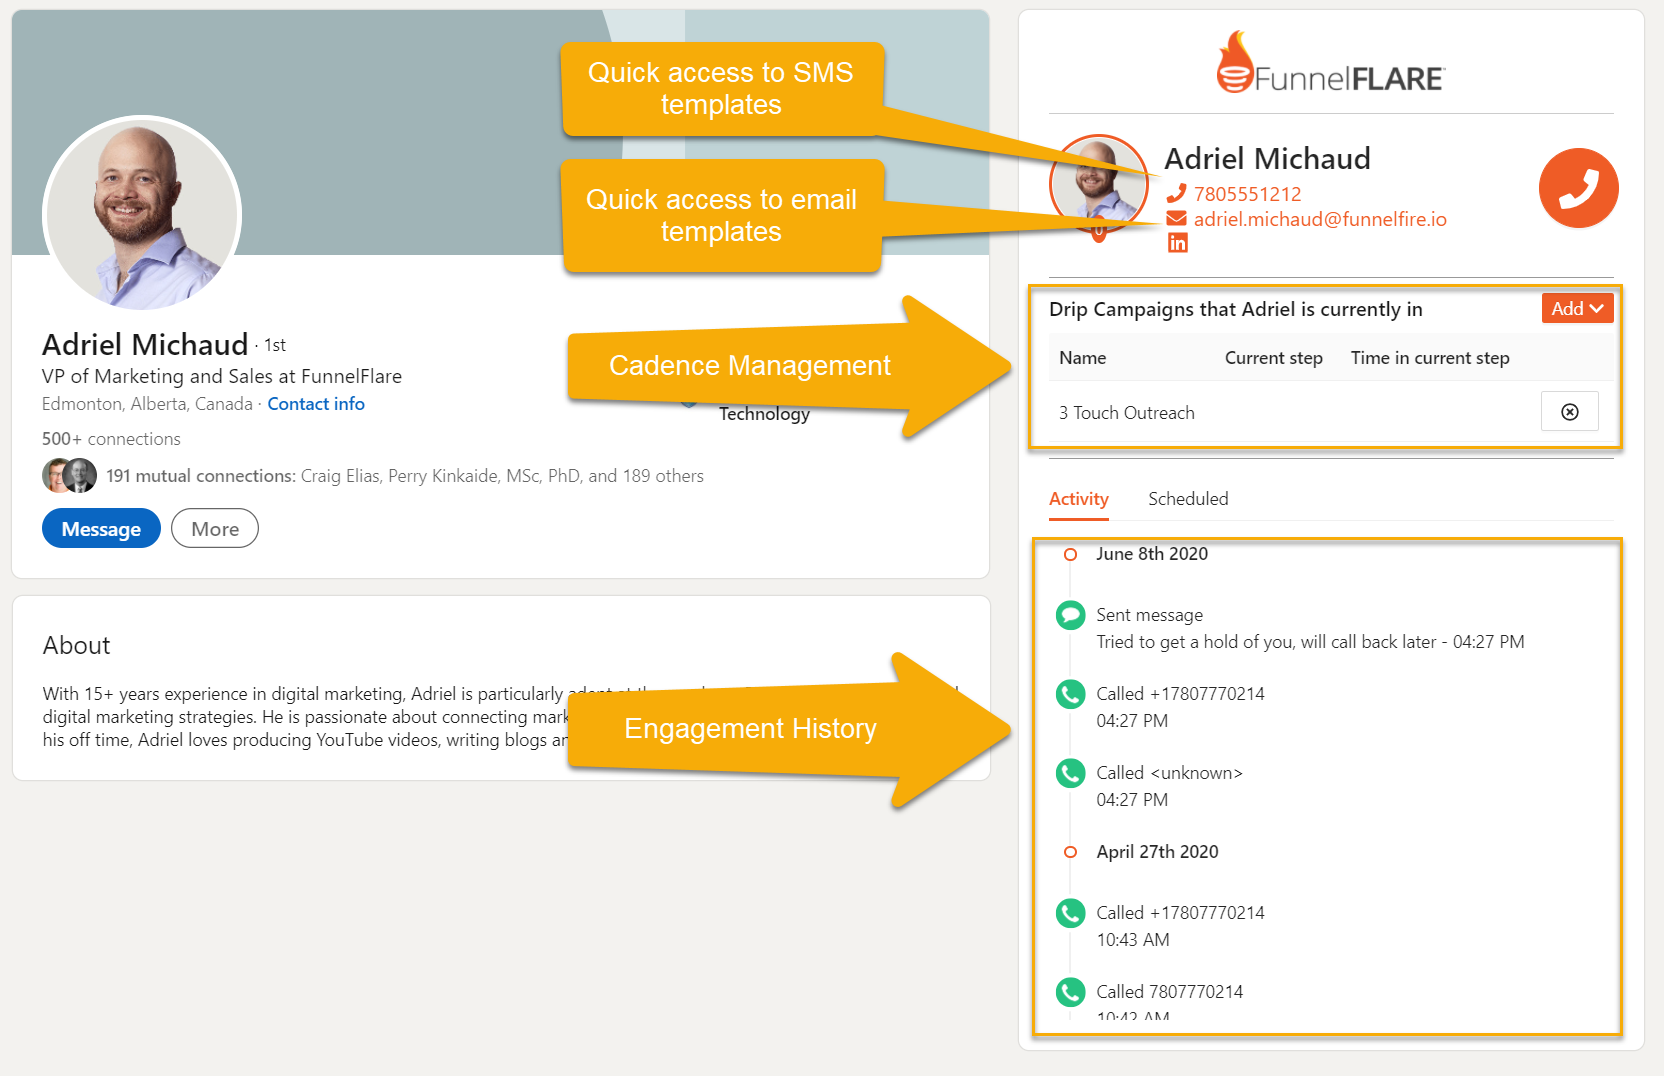Click the phone icon beside 7805551212
This screenshot has width=1664, height=1076.
pos(1177,194)
